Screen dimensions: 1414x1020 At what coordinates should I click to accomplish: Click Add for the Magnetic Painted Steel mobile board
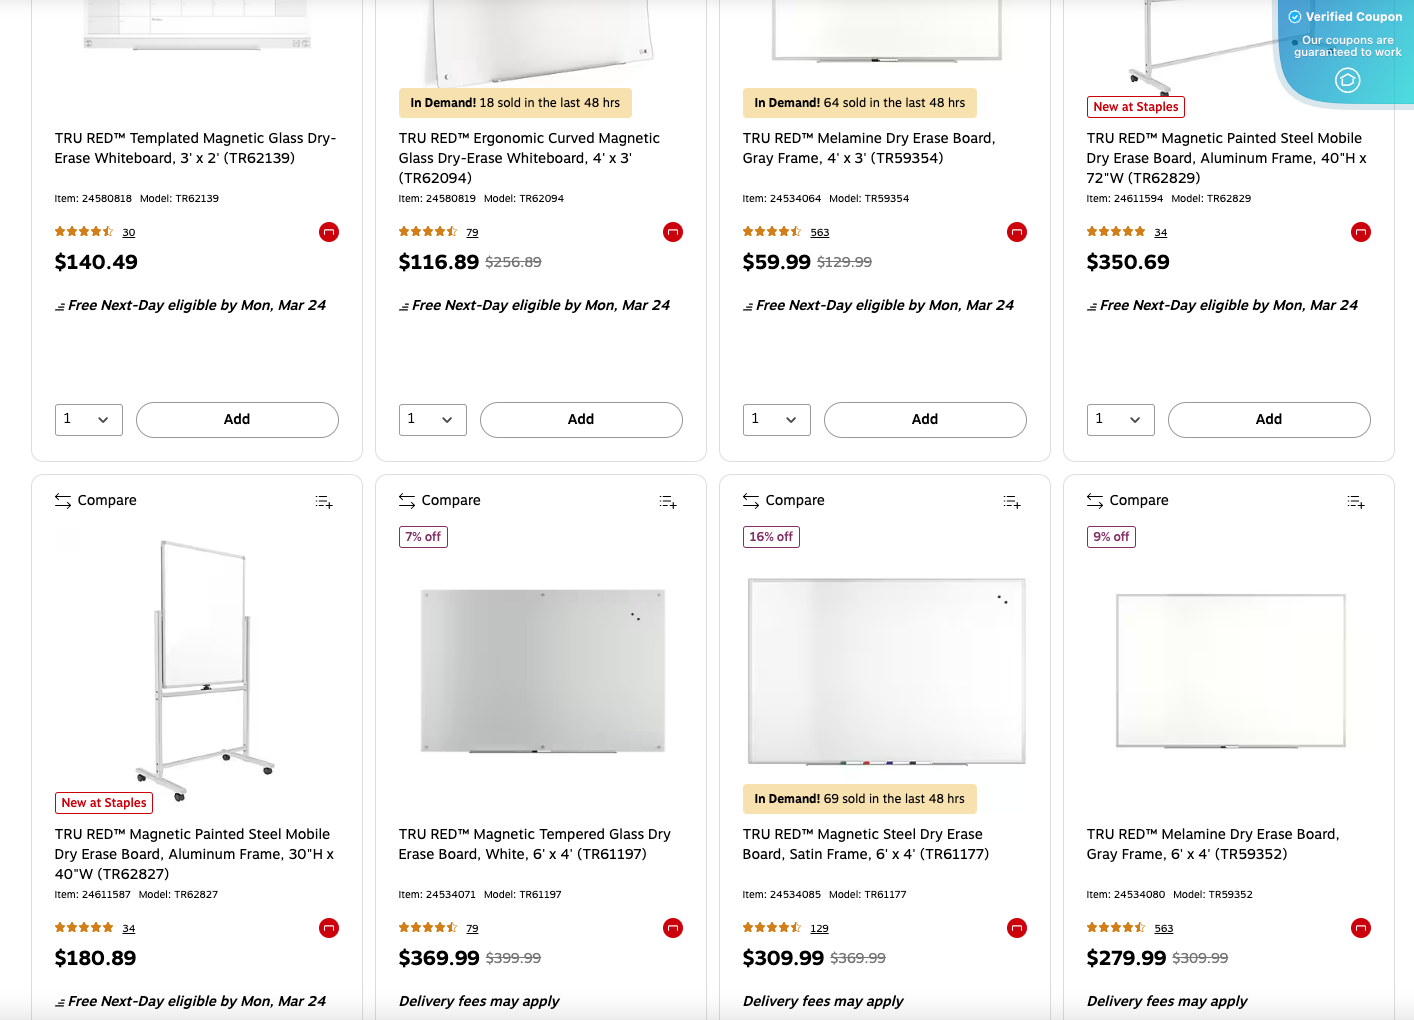point(1268,419)
